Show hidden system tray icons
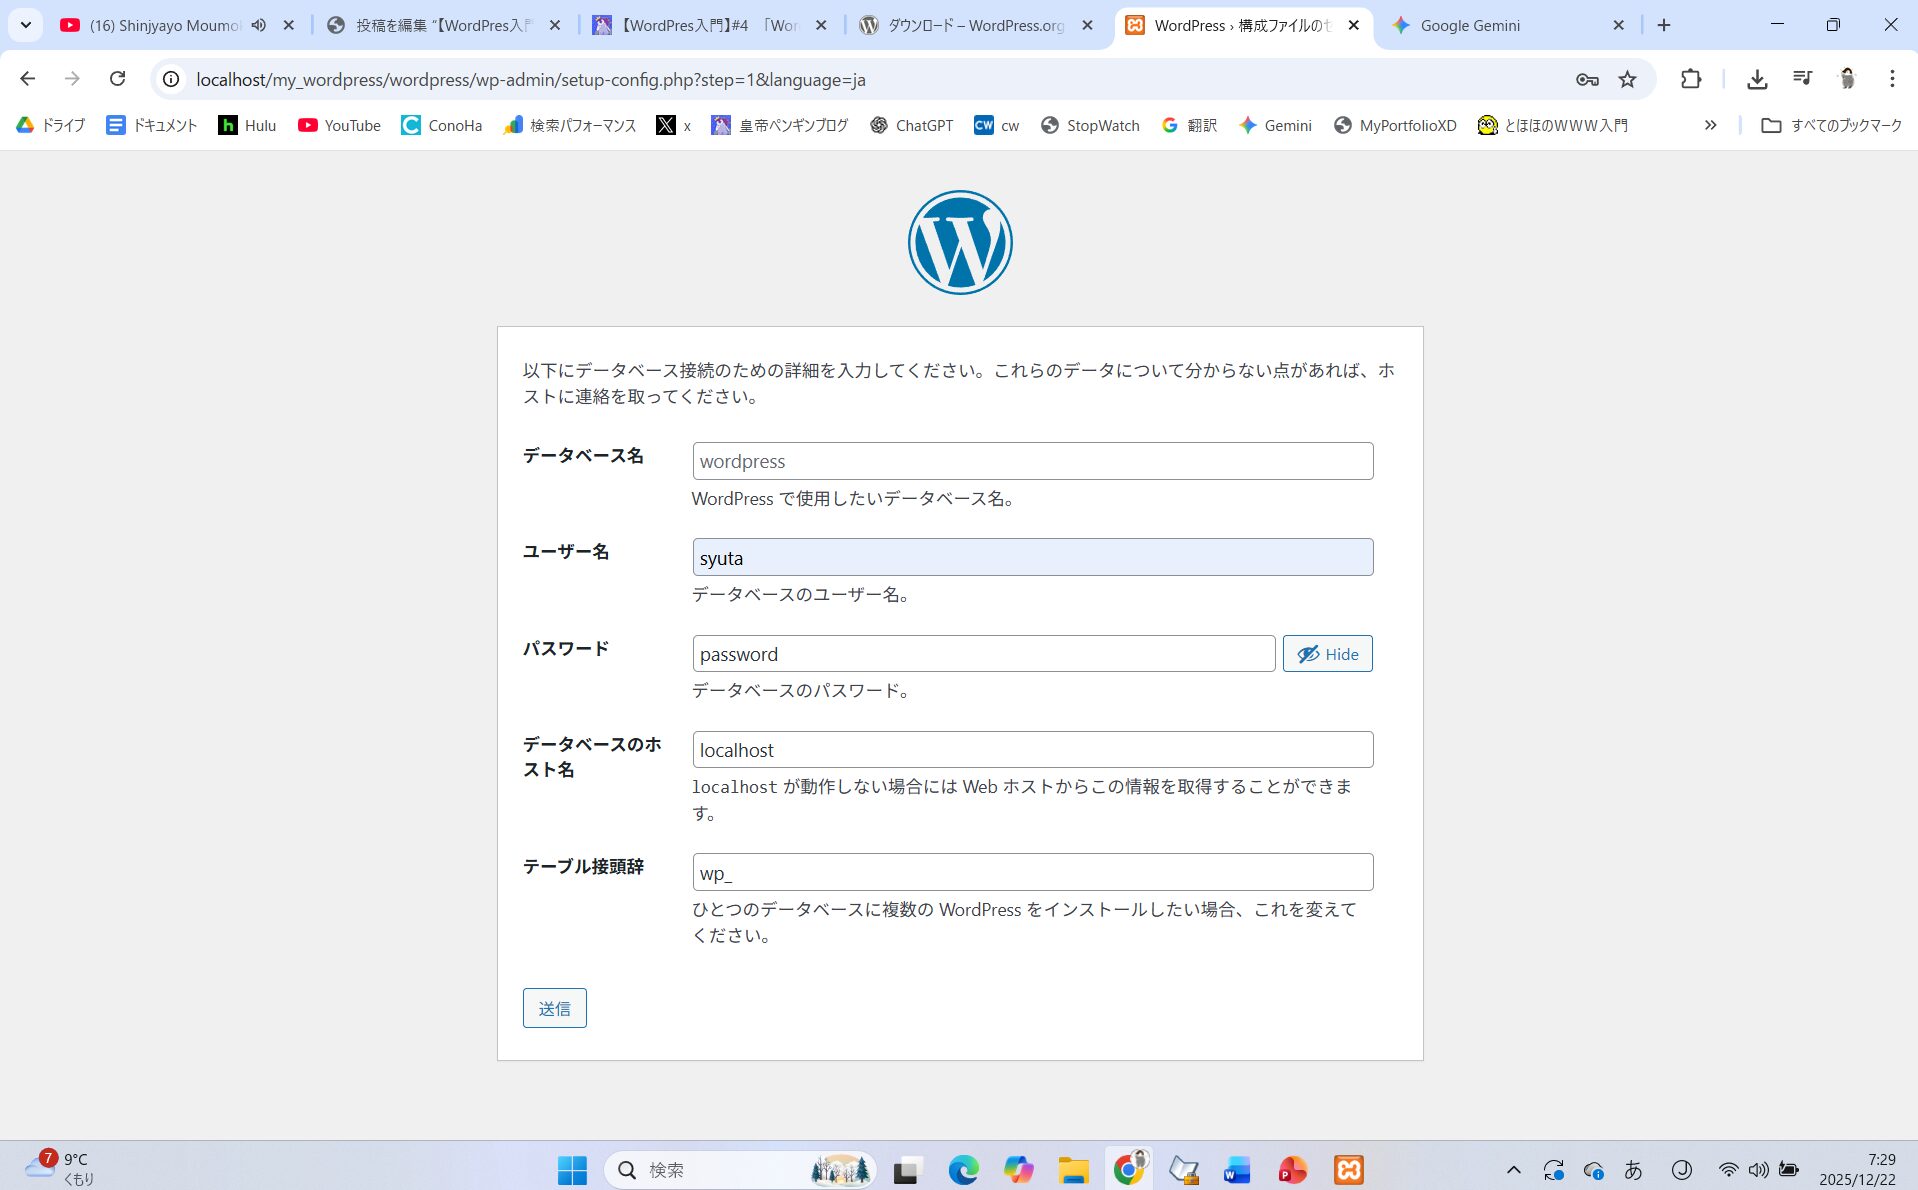This screenshot has width=1918, height=1190. (x=1513, y=1169)
